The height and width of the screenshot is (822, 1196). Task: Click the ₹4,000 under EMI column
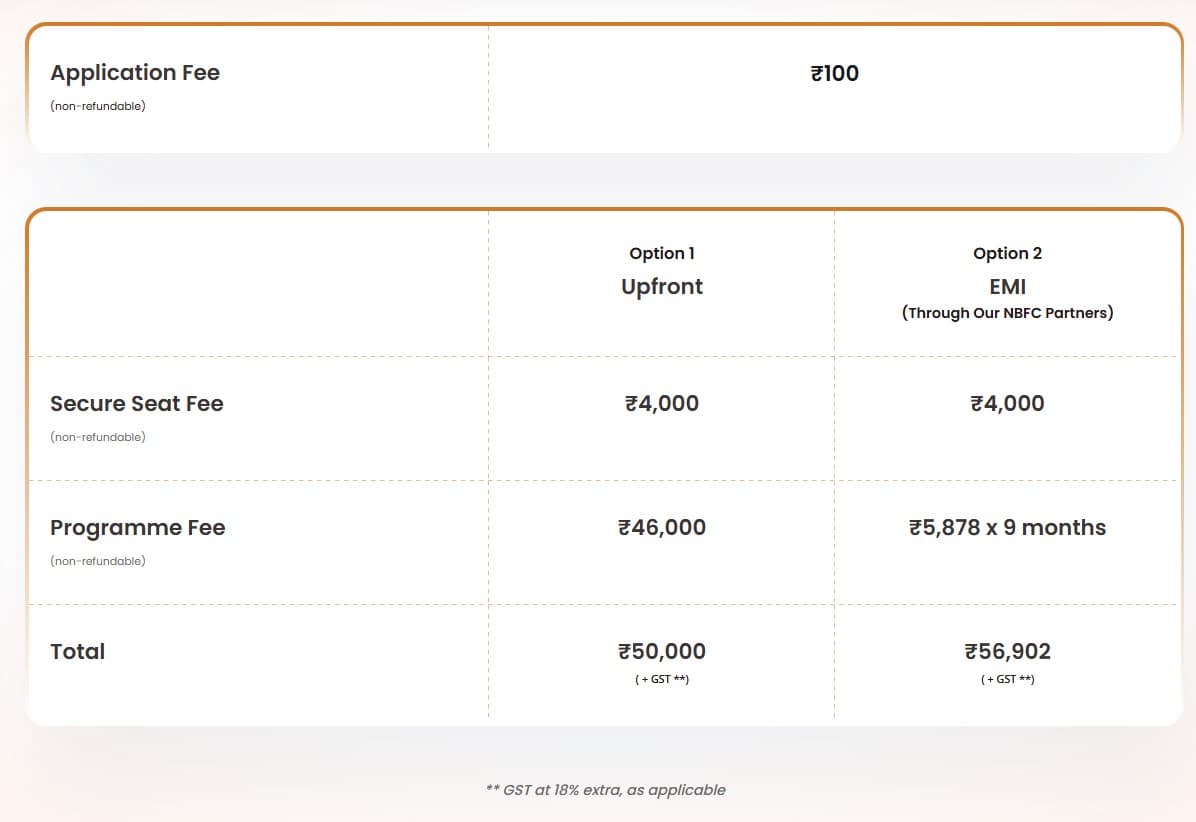(1008, 404)
